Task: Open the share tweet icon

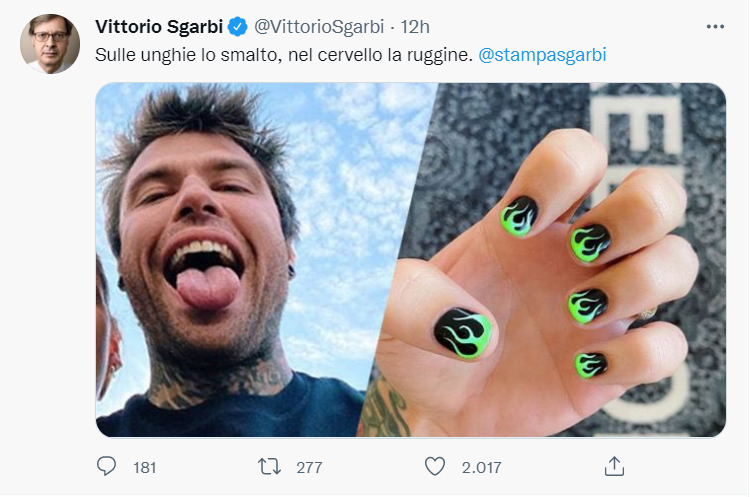Action: tap(615, 466)
